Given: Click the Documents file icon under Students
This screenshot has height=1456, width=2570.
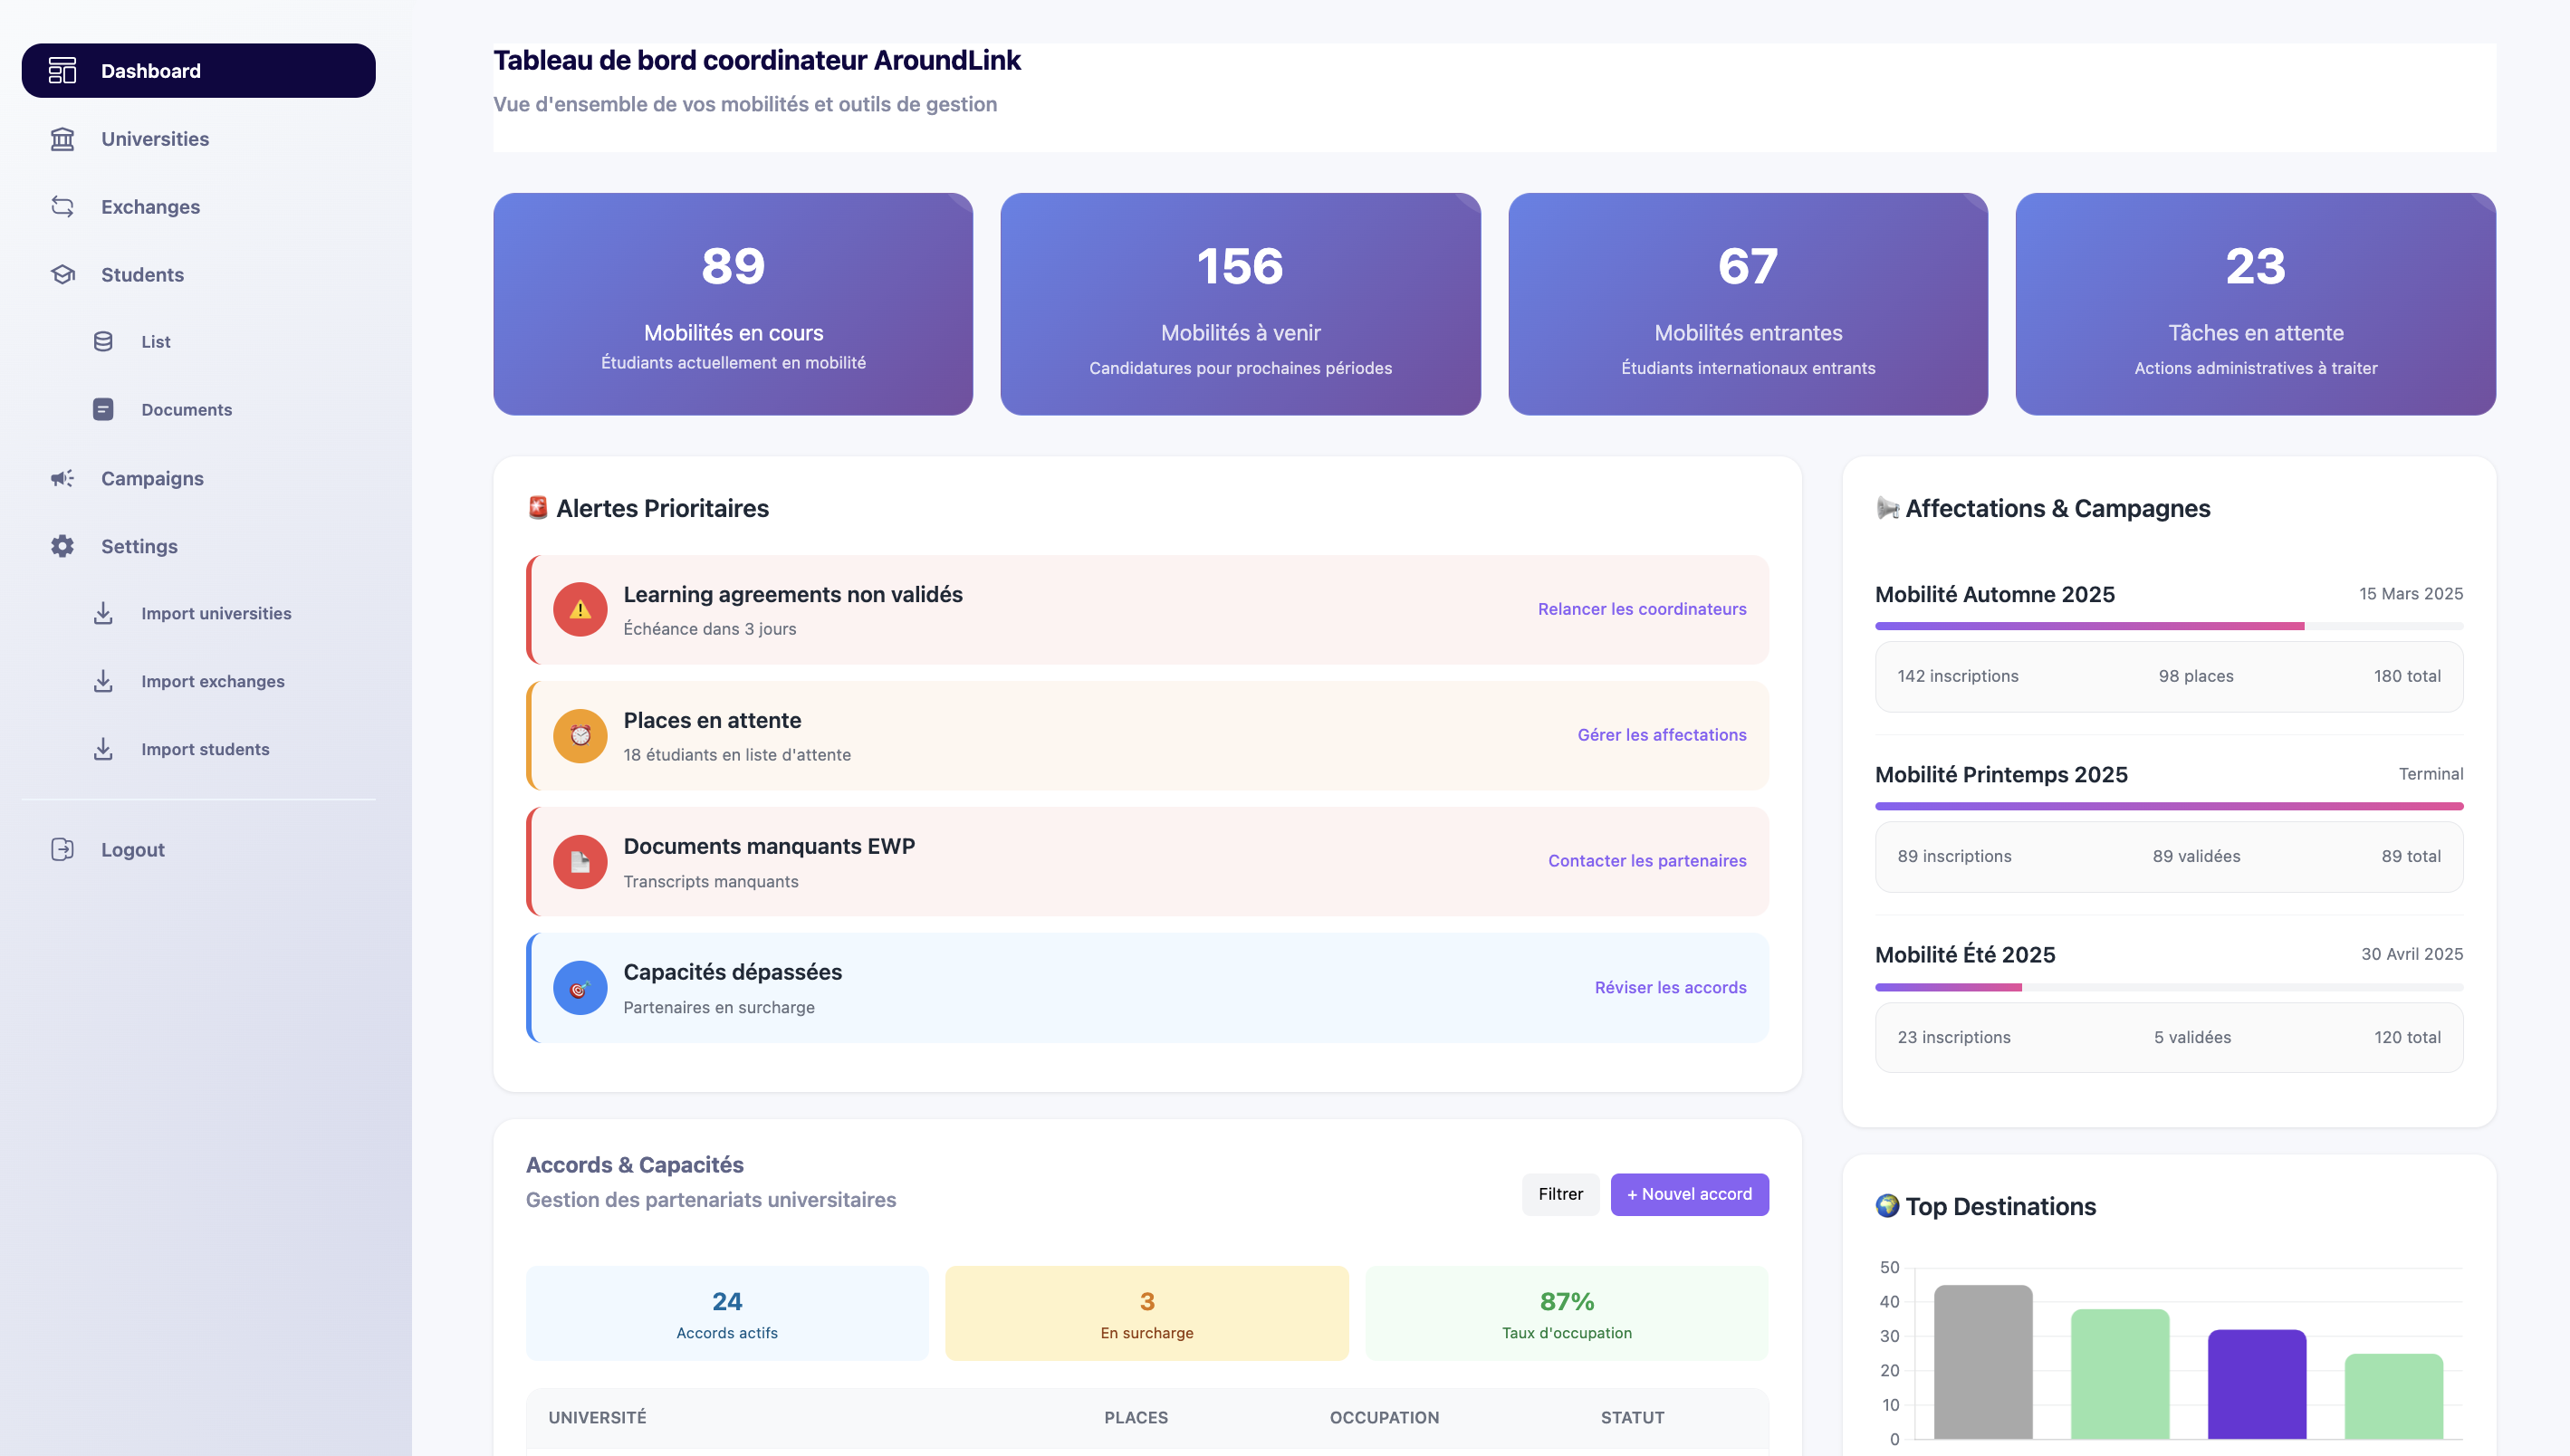Looking at the screenshot, I should point(103,410).
